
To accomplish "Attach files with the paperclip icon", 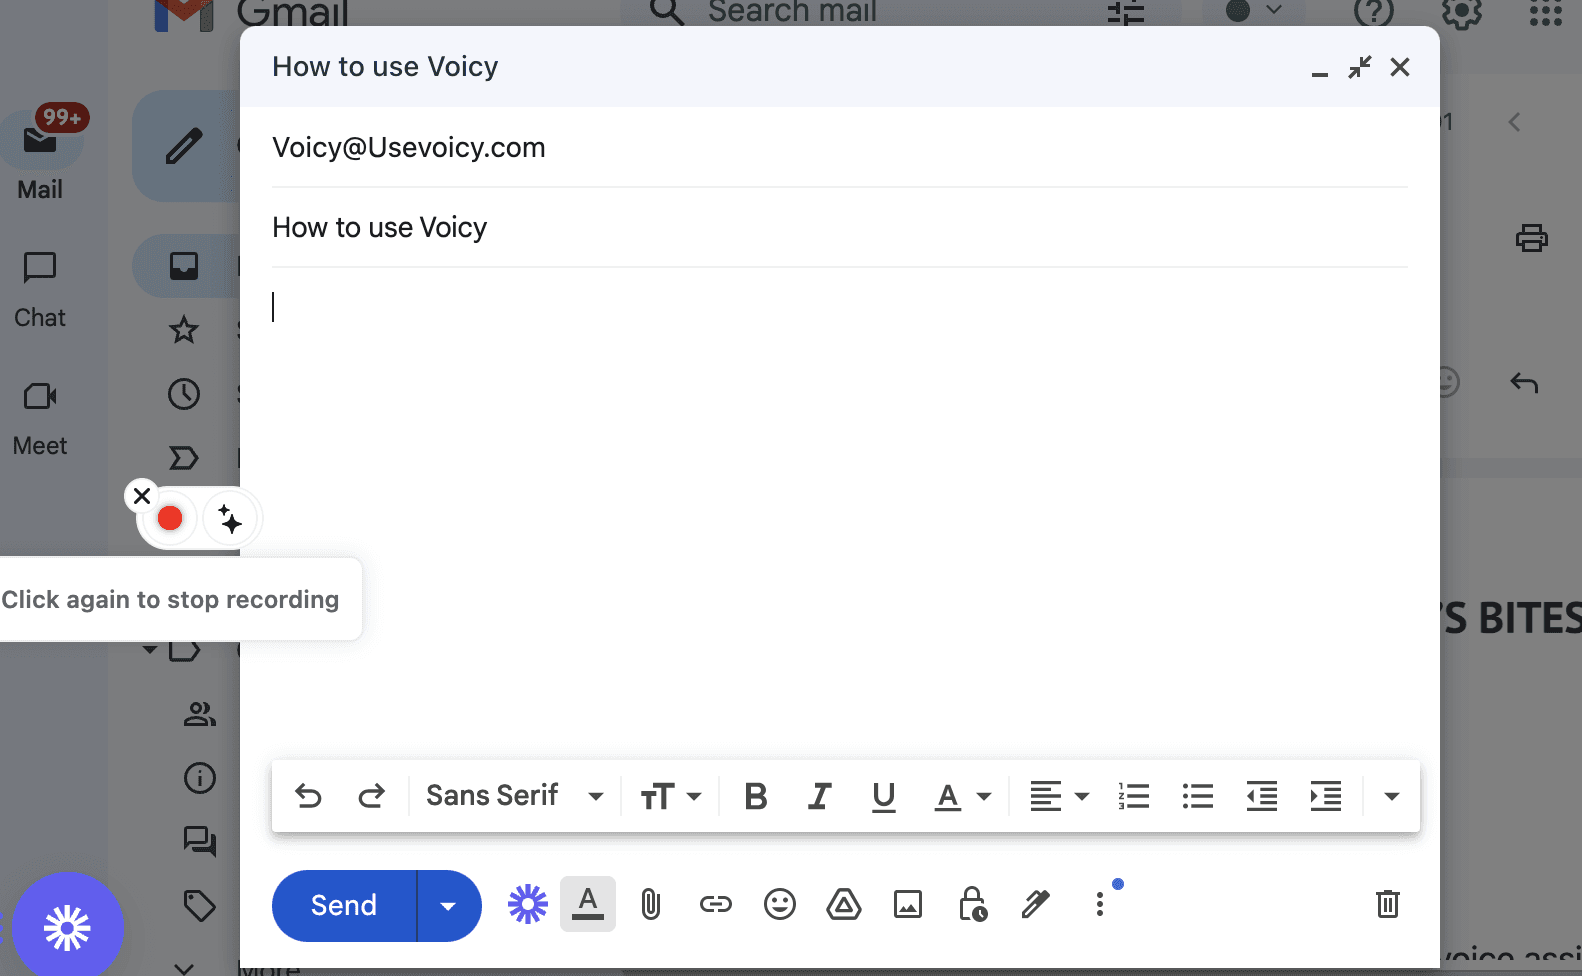I will coord(651,905).
